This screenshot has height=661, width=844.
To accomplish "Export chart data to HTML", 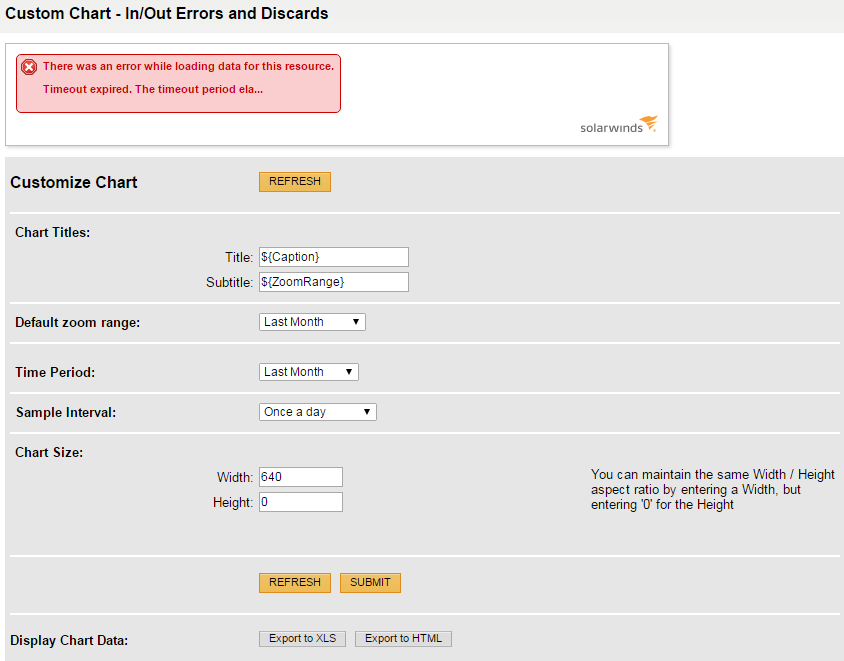I will 403,639.
